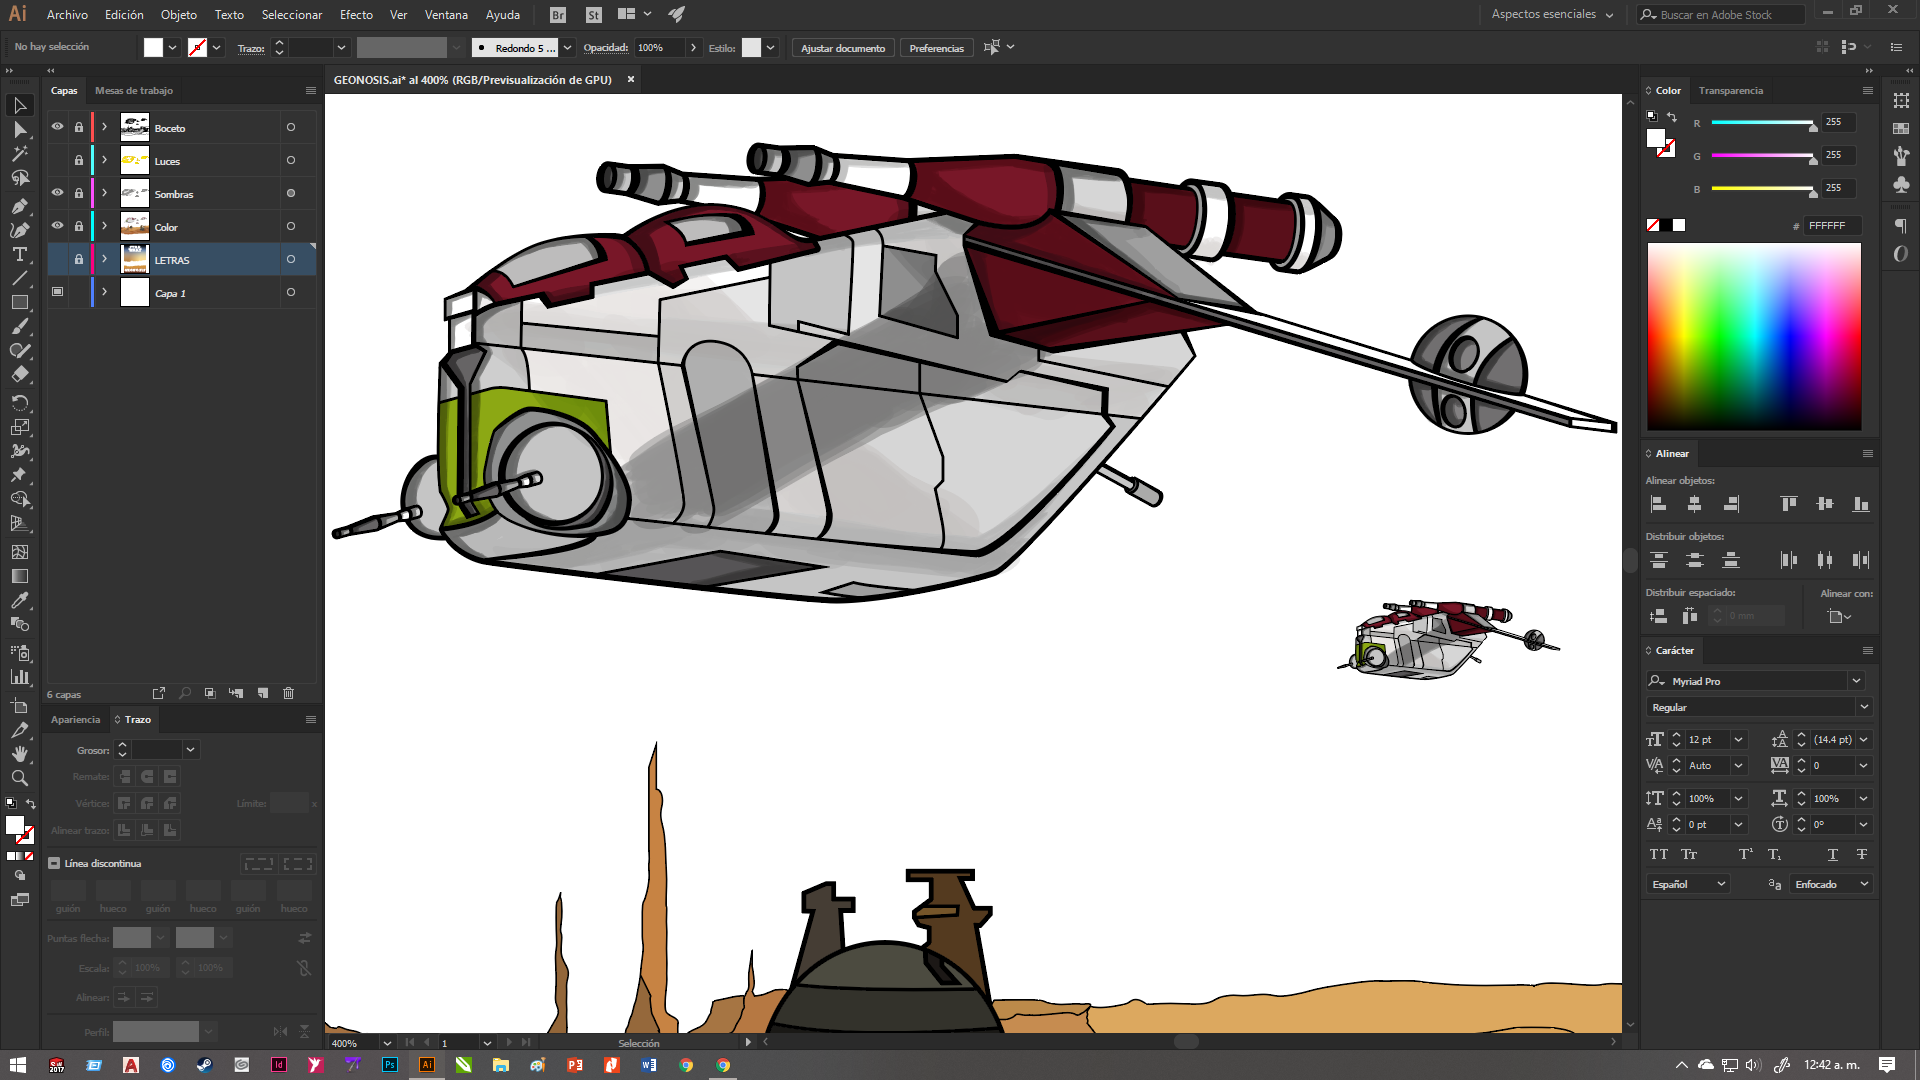The height and width of the screenshot is (1080, 1920).
Task: Click Buscar en Adobe Stock search field
Action: tap(1722, 15)
